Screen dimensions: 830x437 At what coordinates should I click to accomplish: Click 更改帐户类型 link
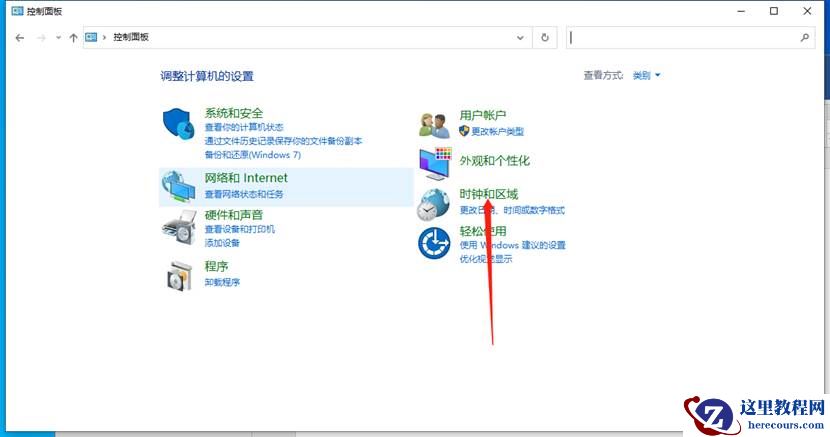(497, 131)
